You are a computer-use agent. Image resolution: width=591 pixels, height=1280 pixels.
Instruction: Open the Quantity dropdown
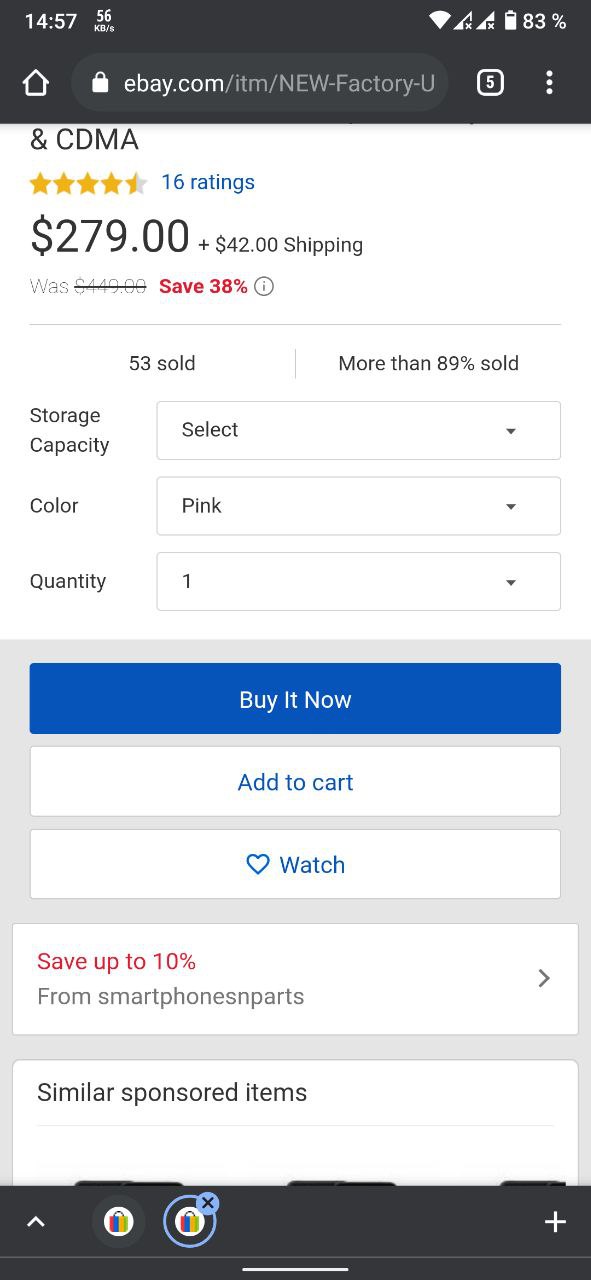pos(358,581)
